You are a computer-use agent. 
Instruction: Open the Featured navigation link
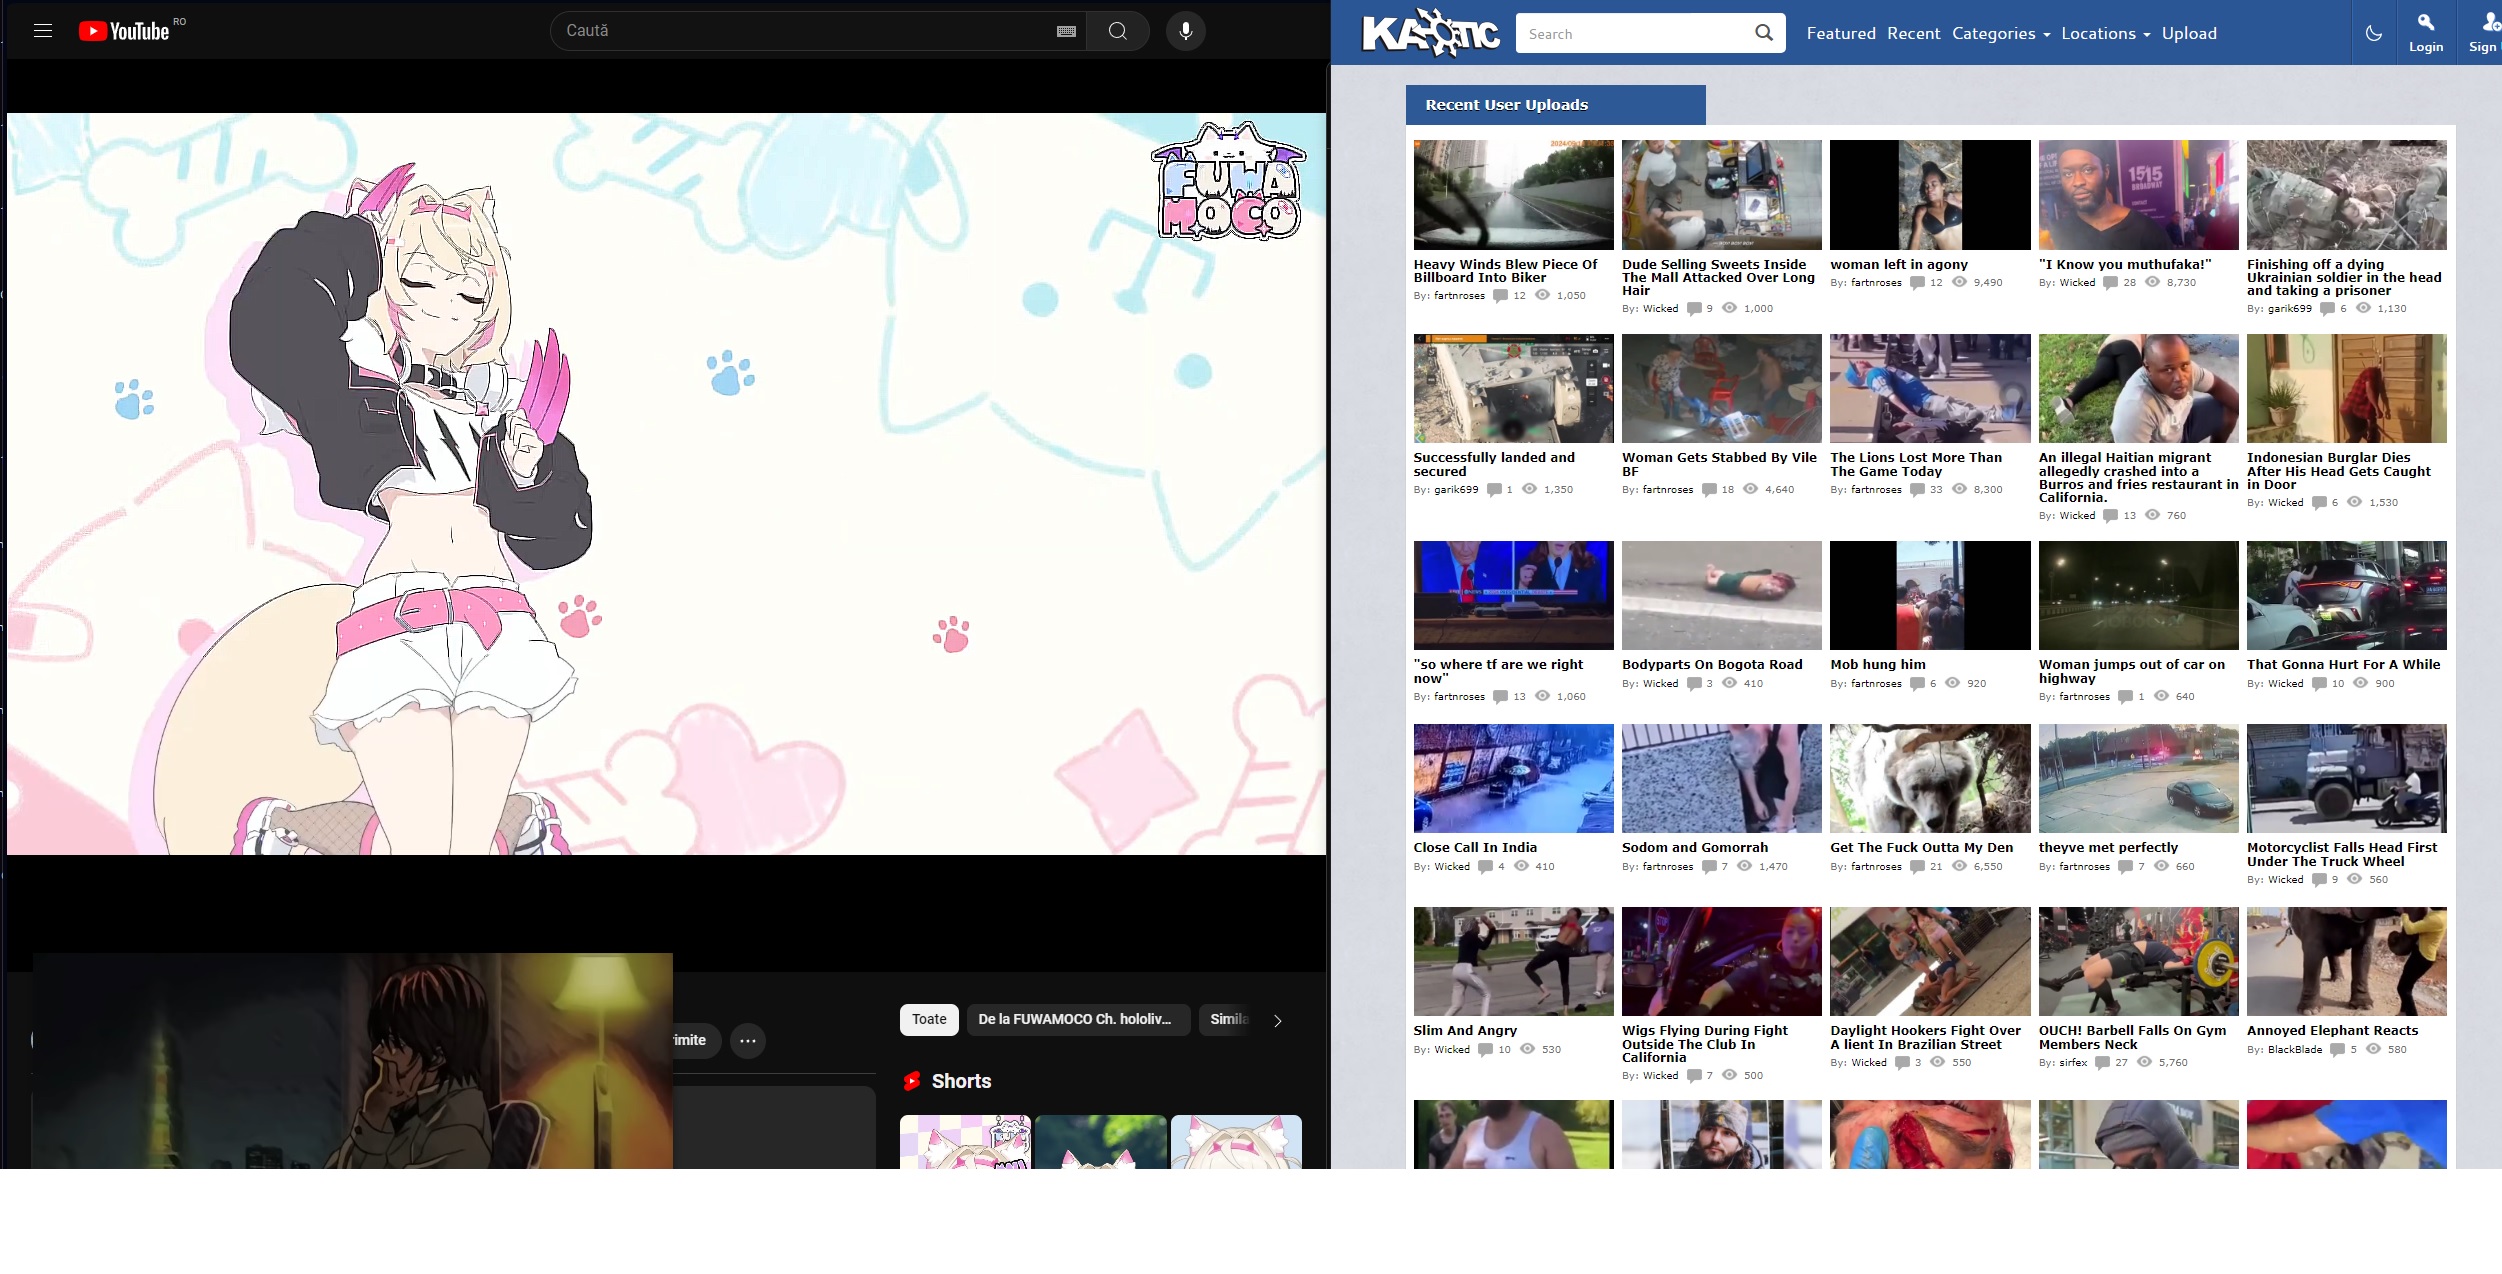pos(1840,33)
